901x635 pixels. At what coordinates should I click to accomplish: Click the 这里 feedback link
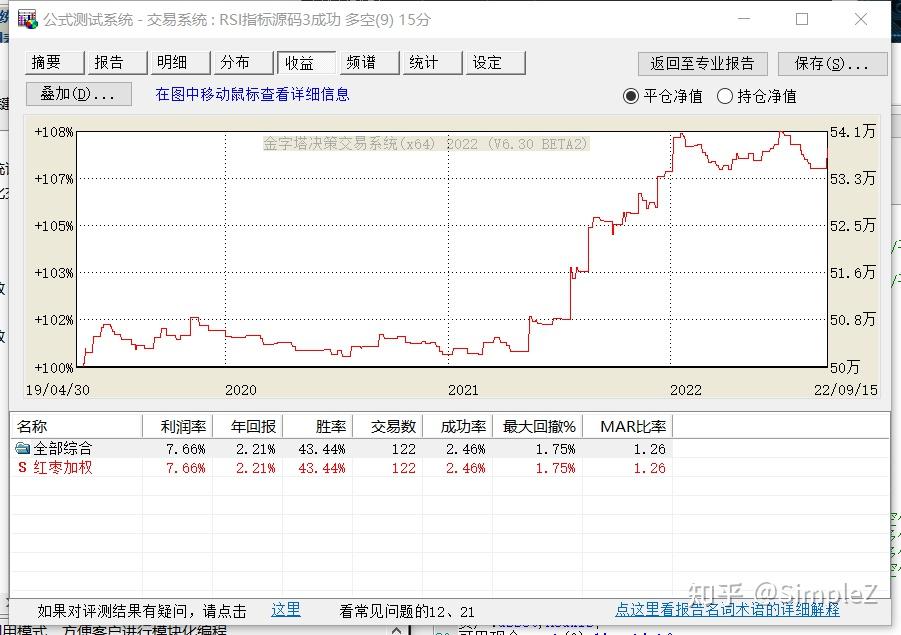tap(285, 609)
